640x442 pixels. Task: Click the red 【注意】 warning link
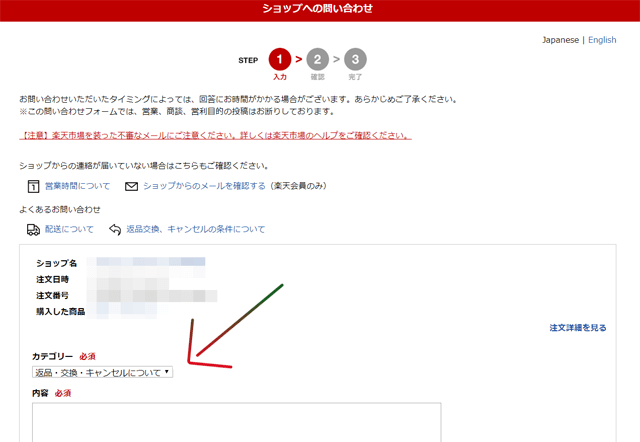(x=215, y=135)
